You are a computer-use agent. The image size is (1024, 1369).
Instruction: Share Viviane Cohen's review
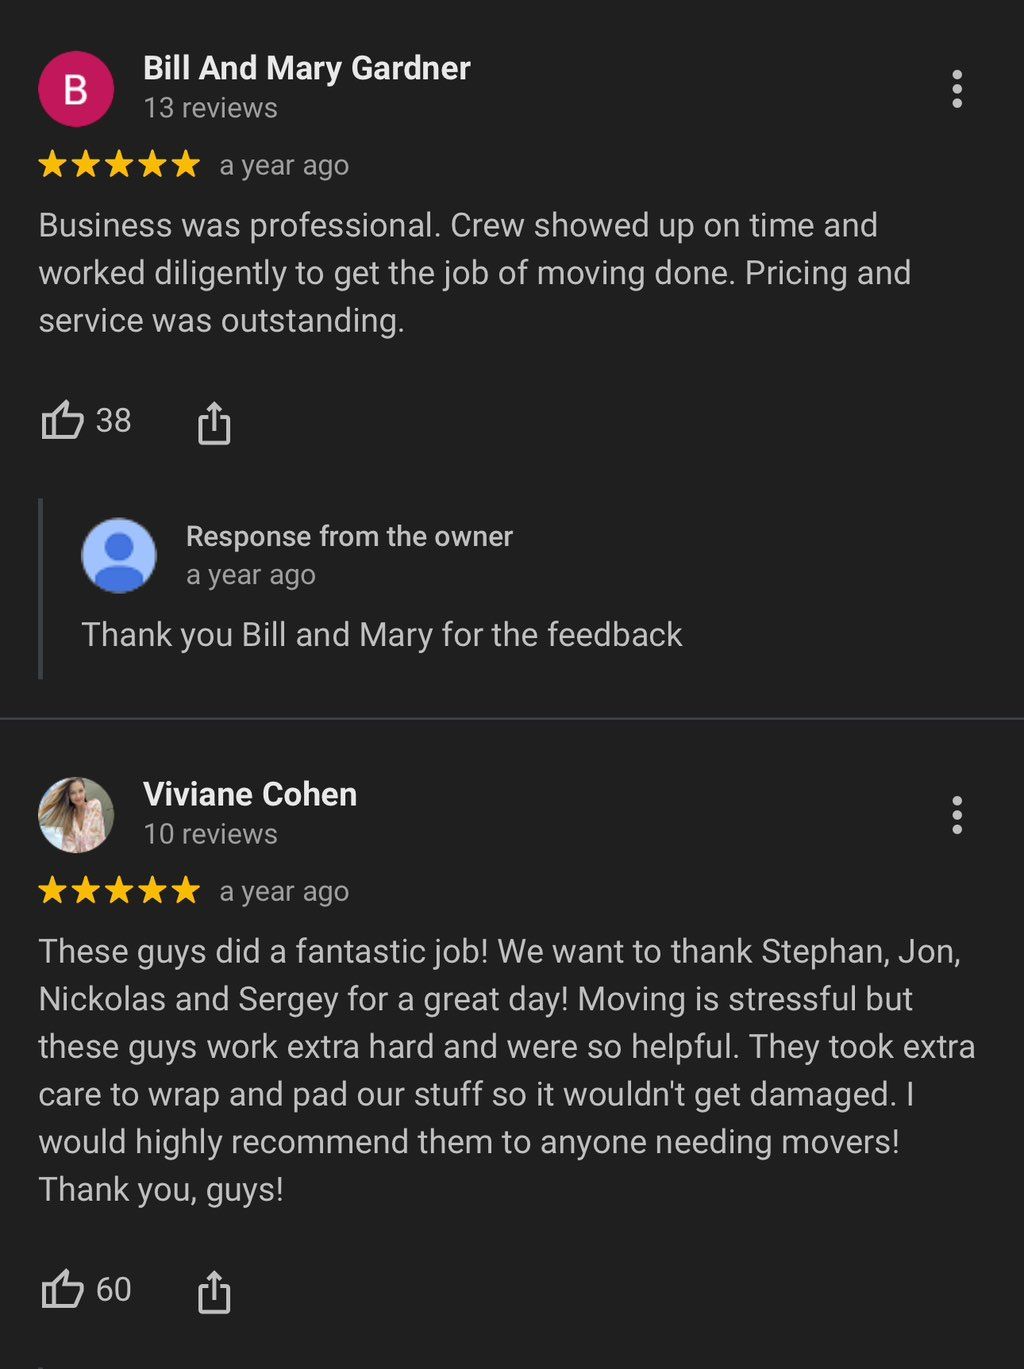click(x=214, y=1291)
